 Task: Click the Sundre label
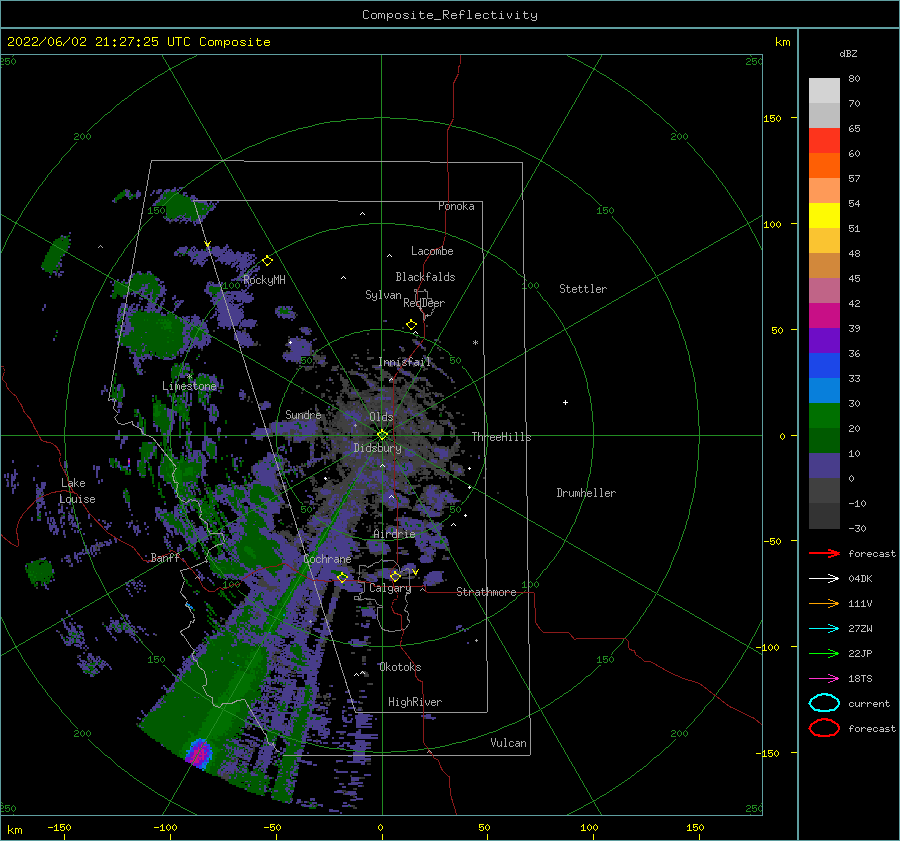(303, 414)
